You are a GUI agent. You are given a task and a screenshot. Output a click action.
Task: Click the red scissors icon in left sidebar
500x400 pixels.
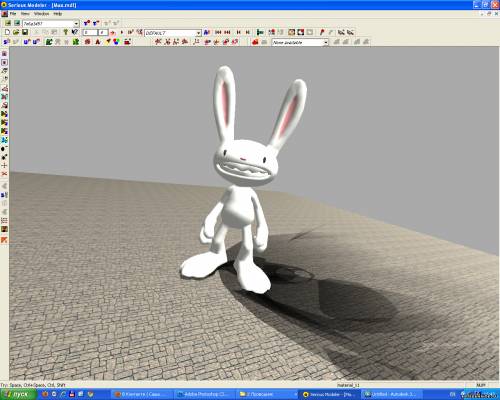(4, 174)
